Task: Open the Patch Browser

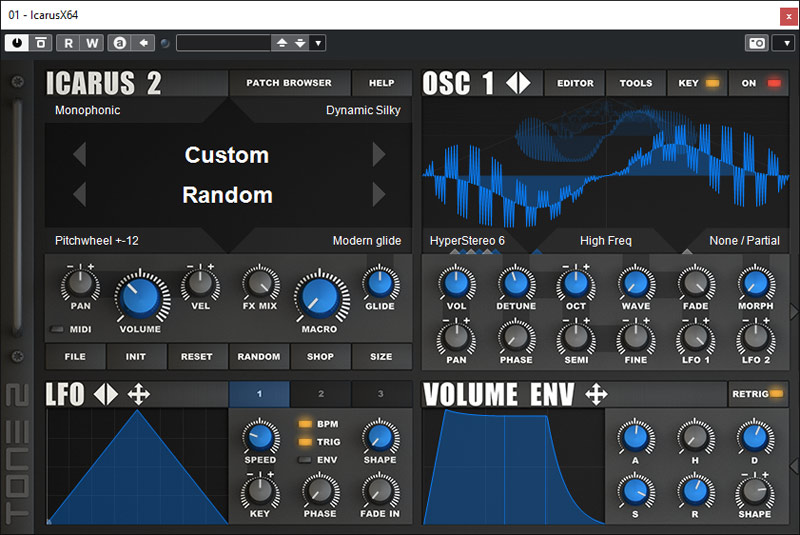Action: click(x=289, y=83)
